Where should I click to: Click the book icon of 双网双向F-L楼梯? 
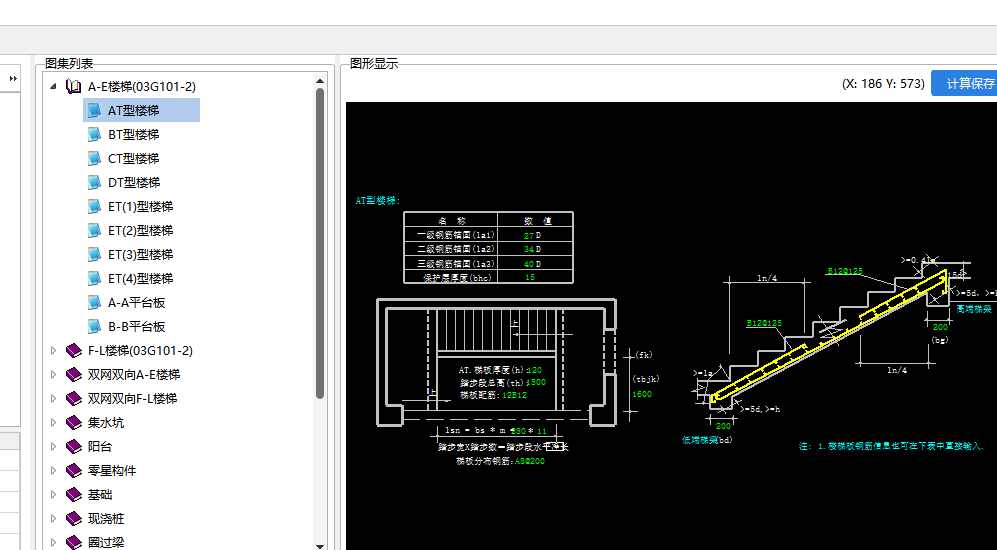pos(74,399)
